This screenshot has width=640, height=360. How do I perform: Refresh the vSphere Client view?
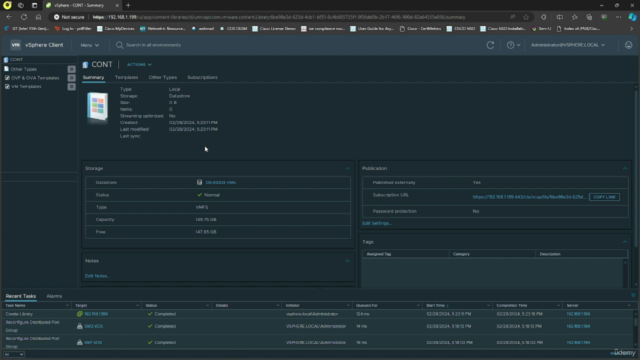[490, 45]
